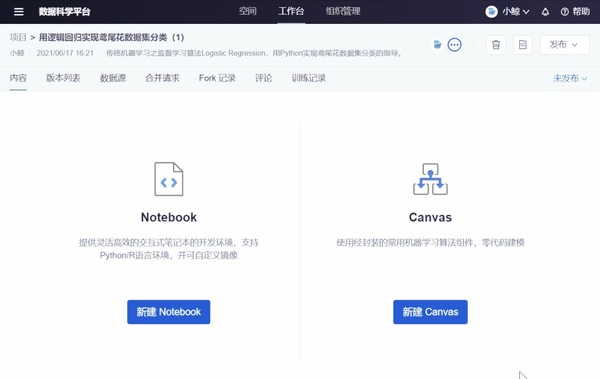Click the help question mark icon
600x379 pixels.
point(565,12)
